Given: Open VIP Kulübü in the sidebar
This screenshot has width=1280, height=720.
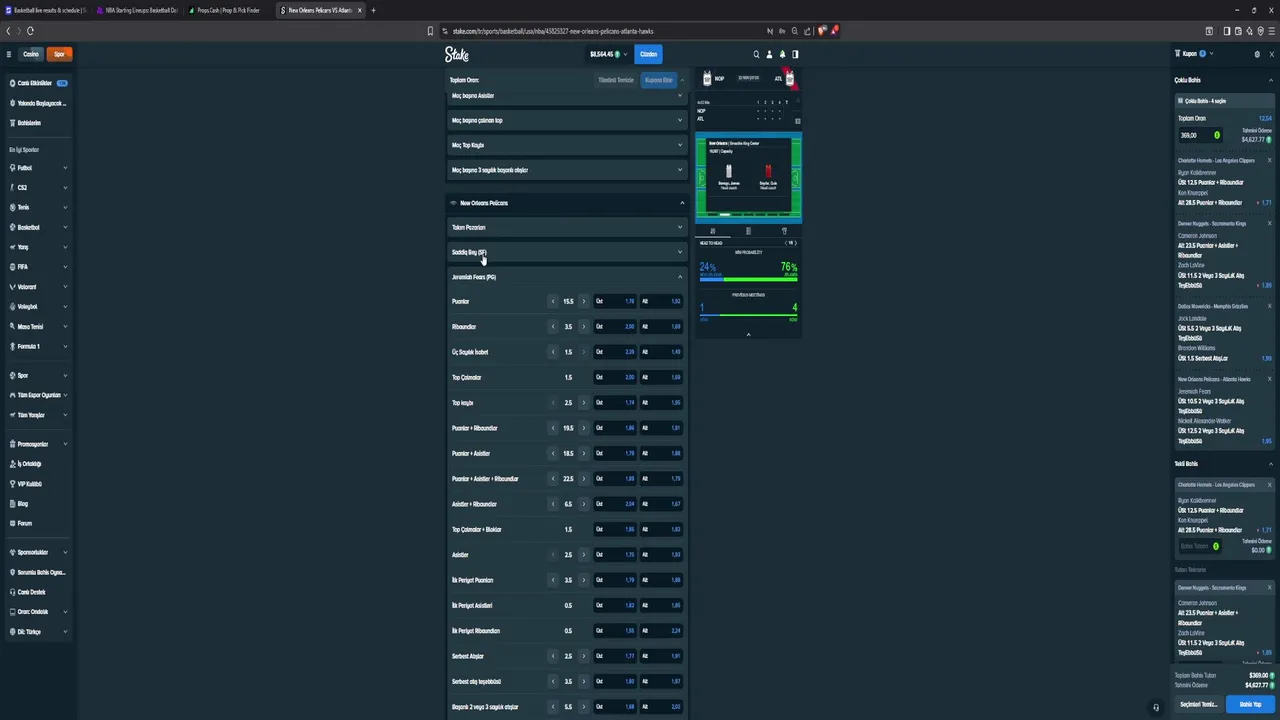Looking at the screenshot, I should pyautogui.click(x=37, y=484).
